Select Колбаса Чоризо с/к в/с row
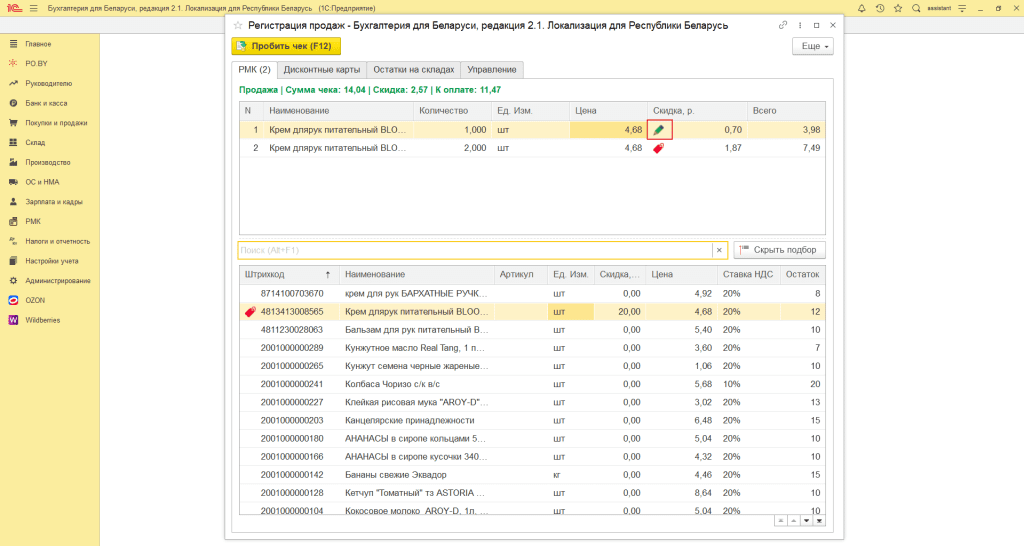1024x546 pixels. [532, 384]
